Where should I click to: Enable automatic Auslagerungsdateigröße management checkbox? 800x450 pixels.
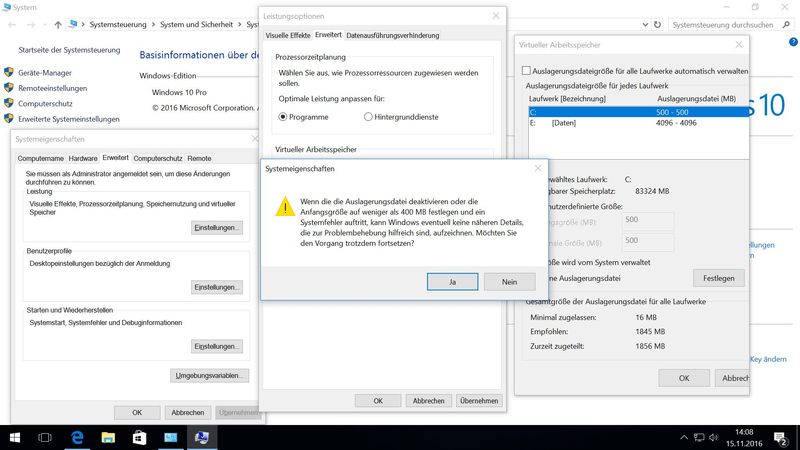pos(526,70)
